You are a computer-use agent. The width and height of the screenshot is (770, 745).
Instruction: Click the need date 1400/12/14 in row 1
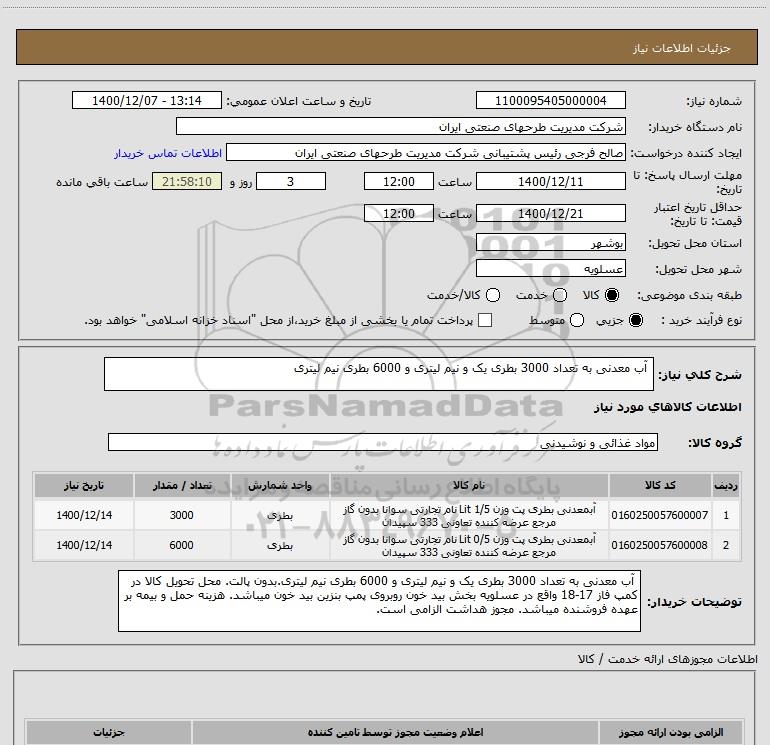point(84,515)
